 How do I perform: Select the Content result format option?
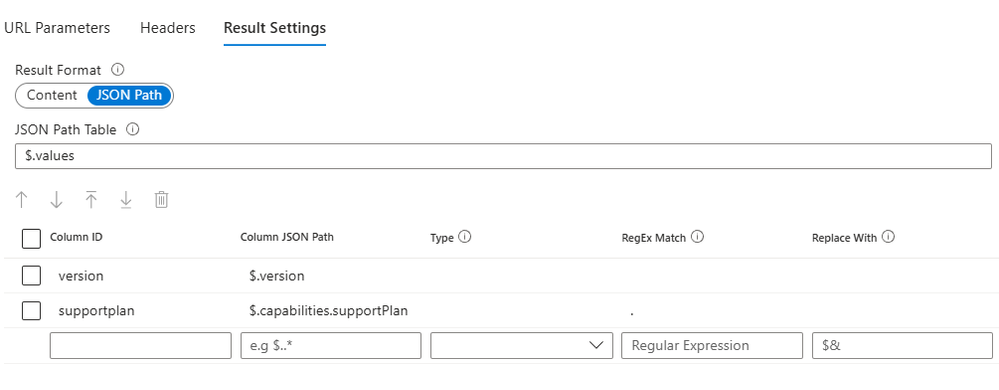point(52,96)
